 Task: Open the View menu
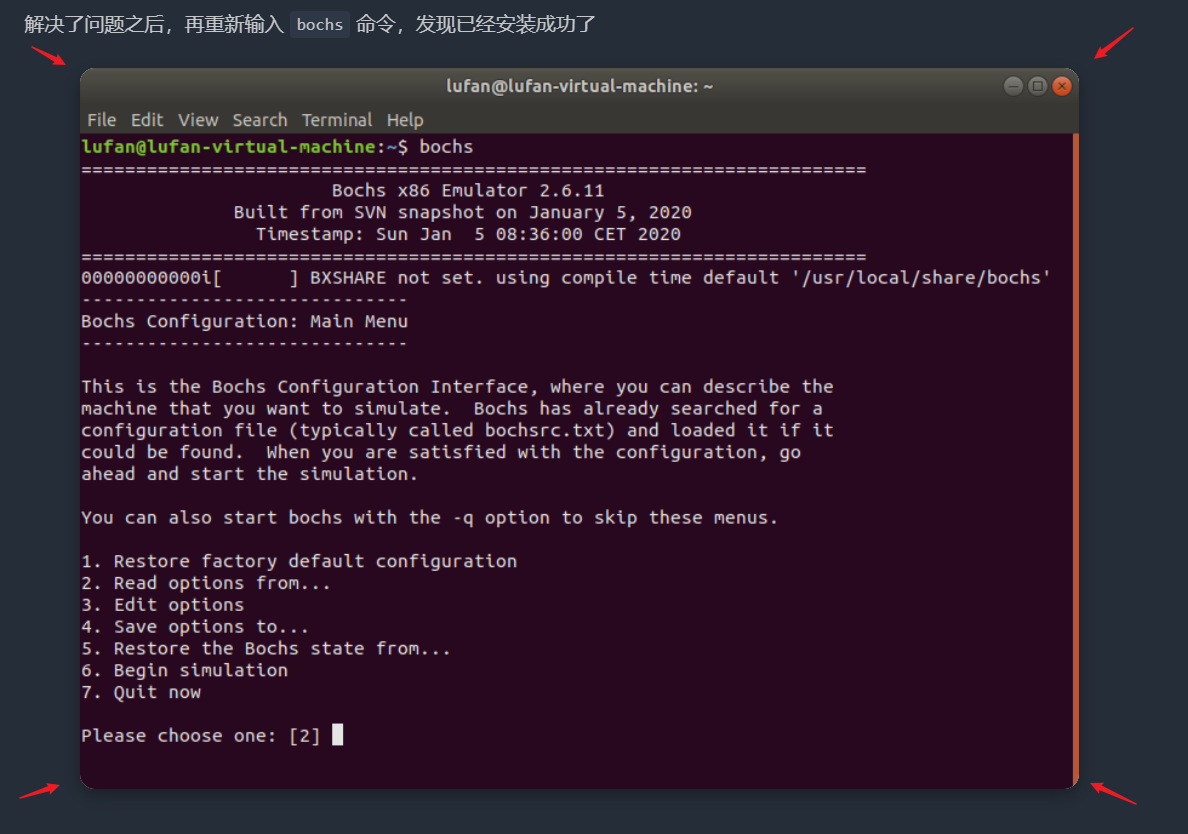[198, 120]
